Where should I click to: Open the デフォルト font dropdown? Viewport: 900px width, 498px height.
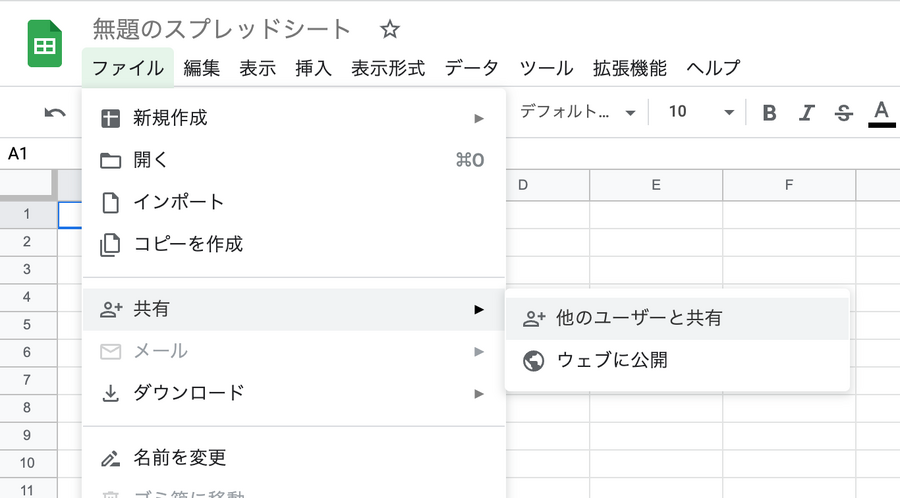577,112
